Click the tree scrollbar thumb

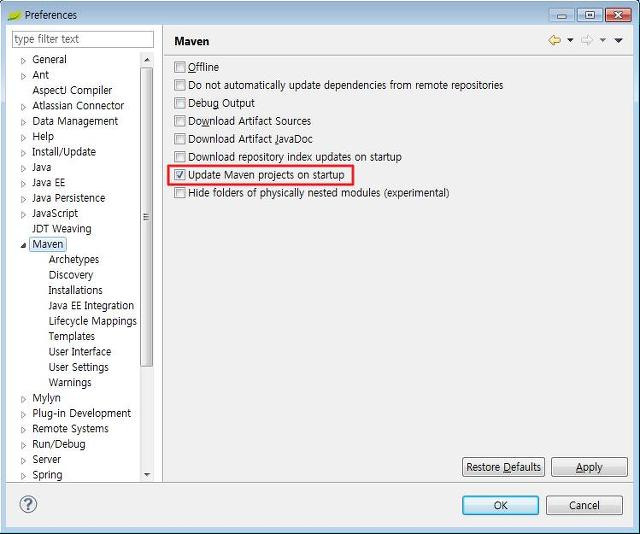point(147,217)
